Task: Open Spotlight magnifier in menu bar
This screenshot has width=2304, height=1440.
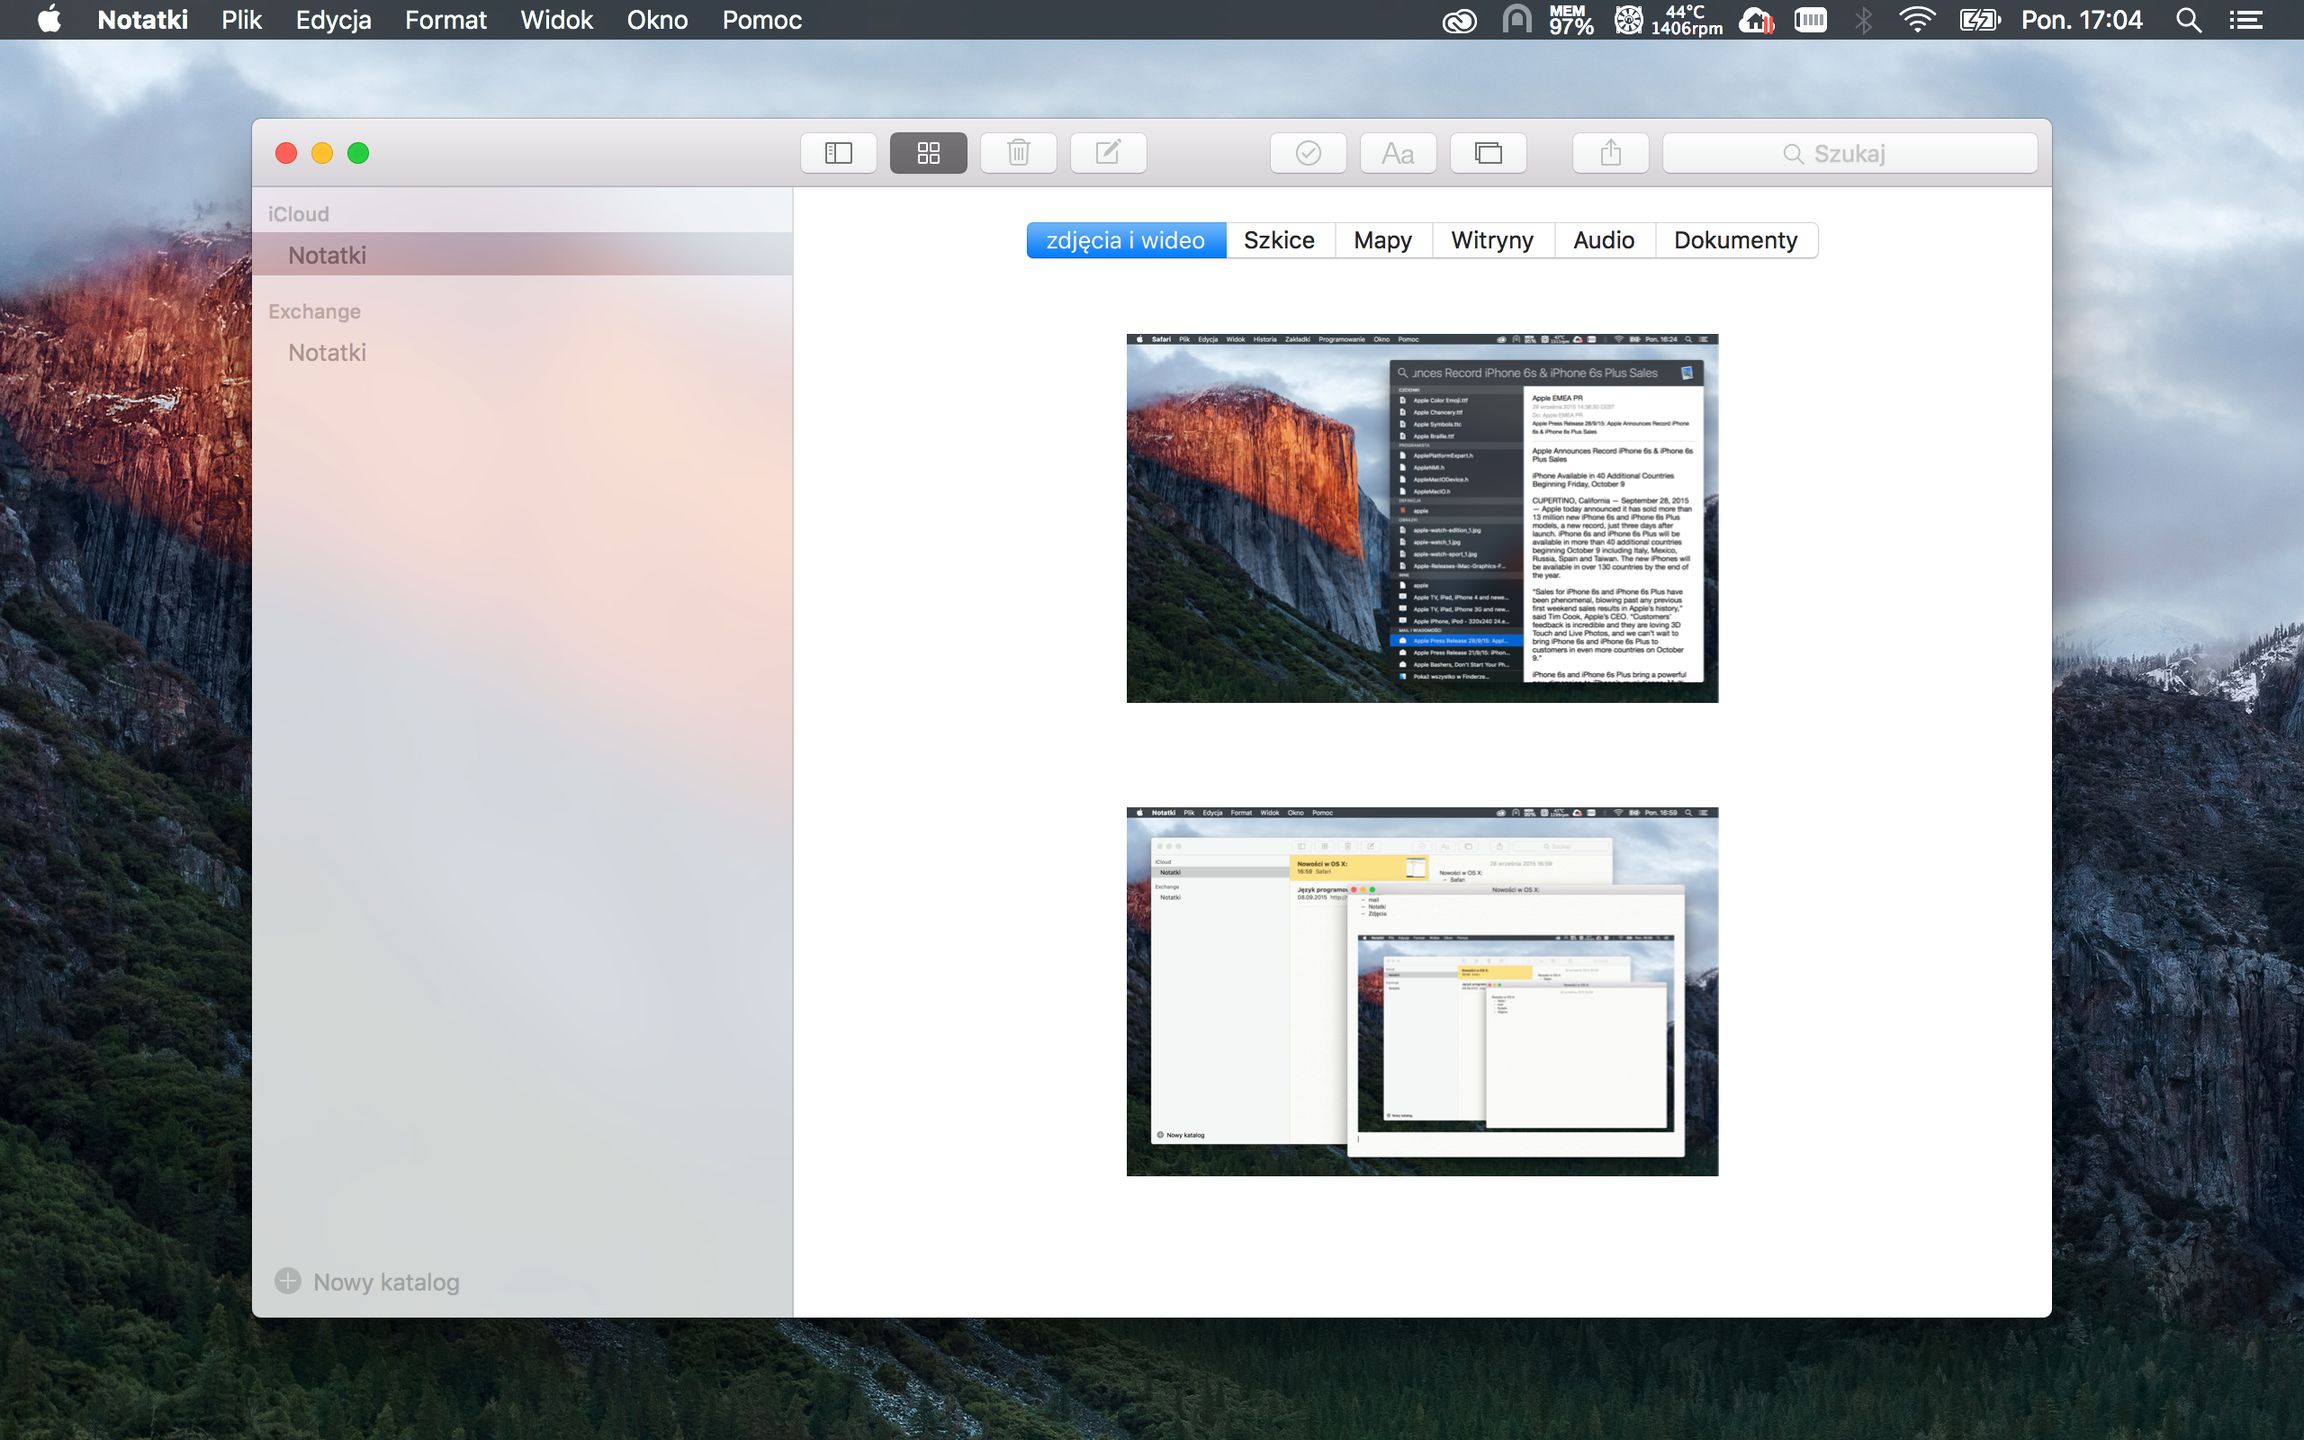Action: [2188, 20]
